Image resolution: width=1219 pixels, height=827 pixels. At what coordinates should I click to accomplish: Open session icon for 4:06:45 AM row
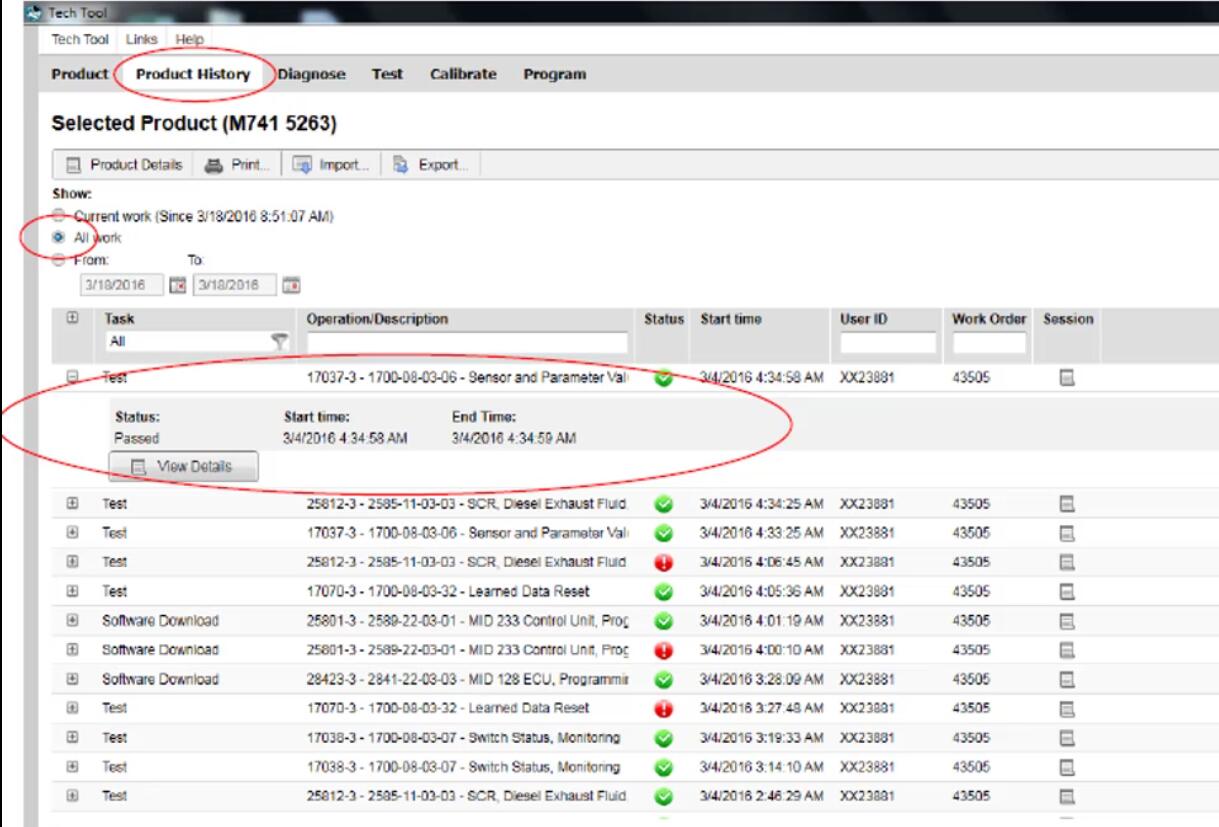point(1068,561)
